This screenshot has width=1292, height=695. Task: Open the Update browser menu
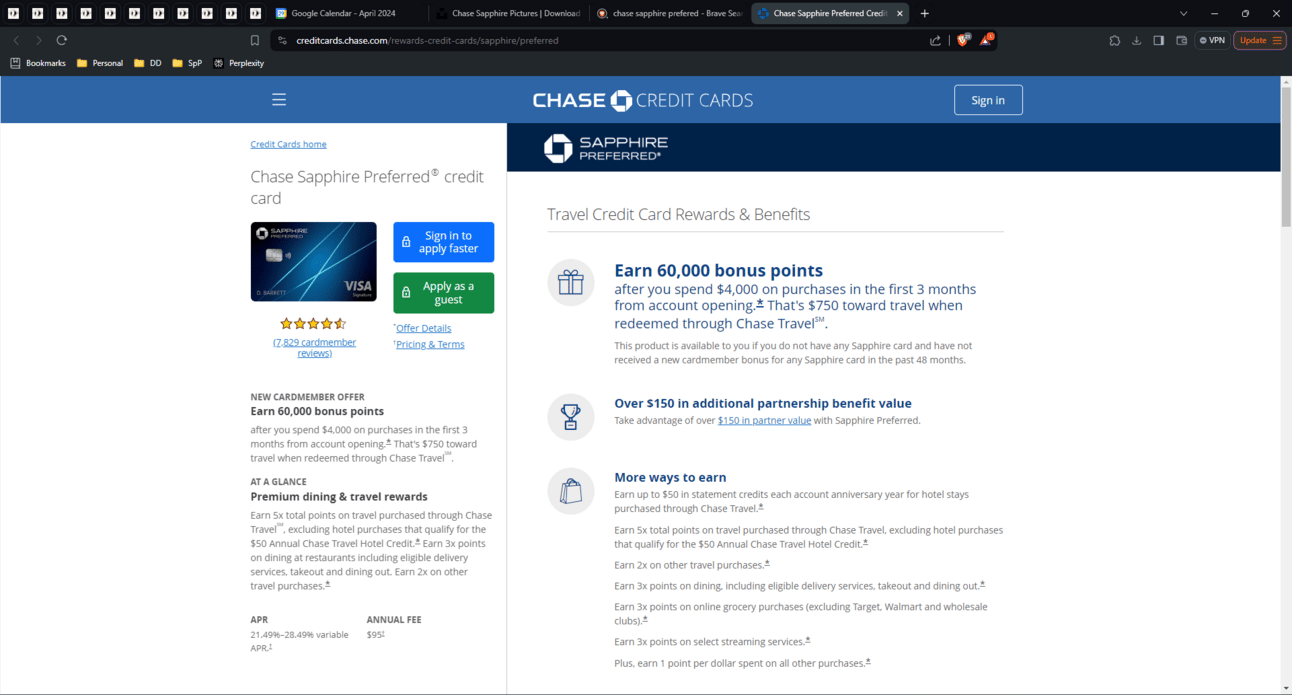(1260, 40)
